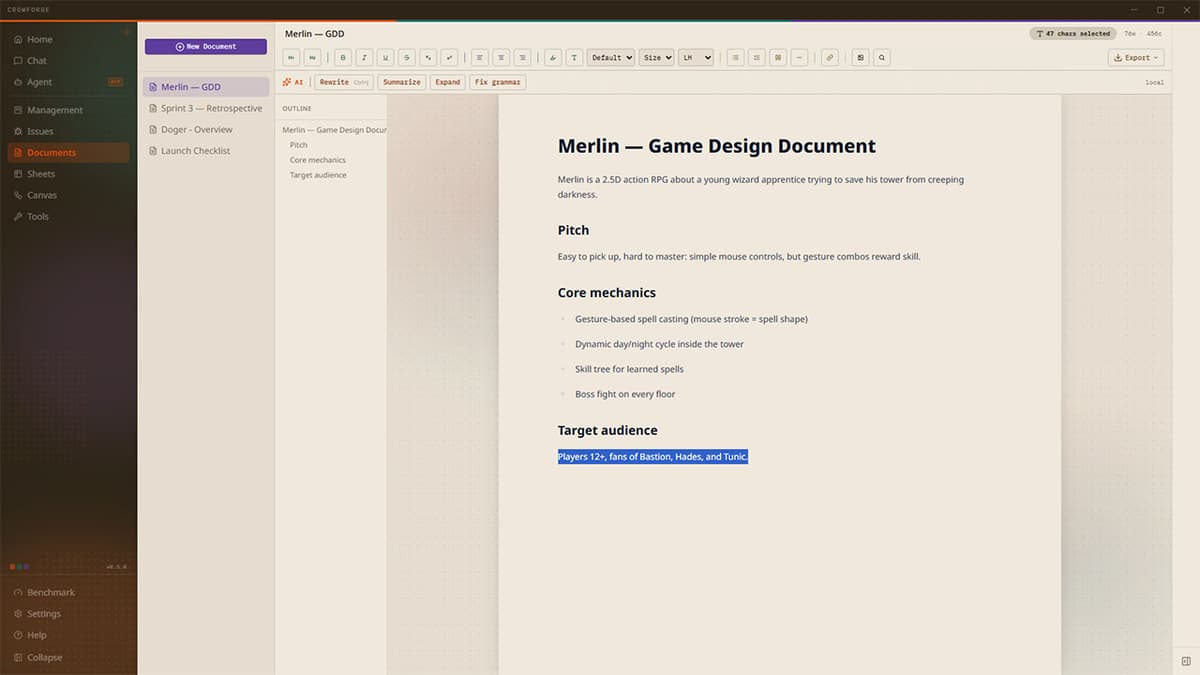
Task: Jump to Pitch in outline
Action: click(299, 145)
